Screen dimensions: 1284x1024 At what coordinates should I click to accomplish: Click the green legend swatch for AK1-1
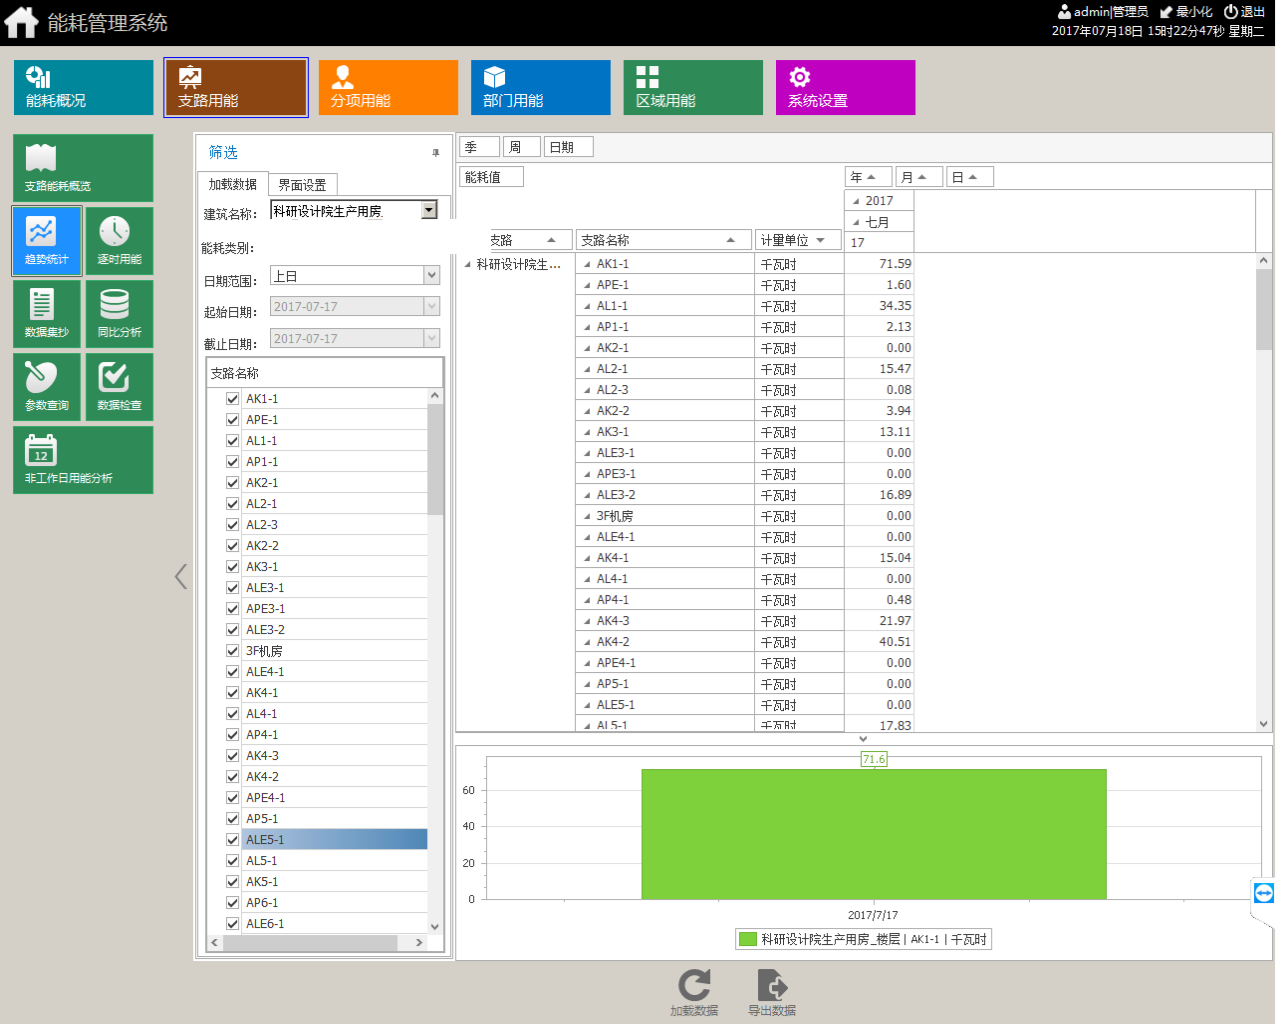tap(747, 939)
